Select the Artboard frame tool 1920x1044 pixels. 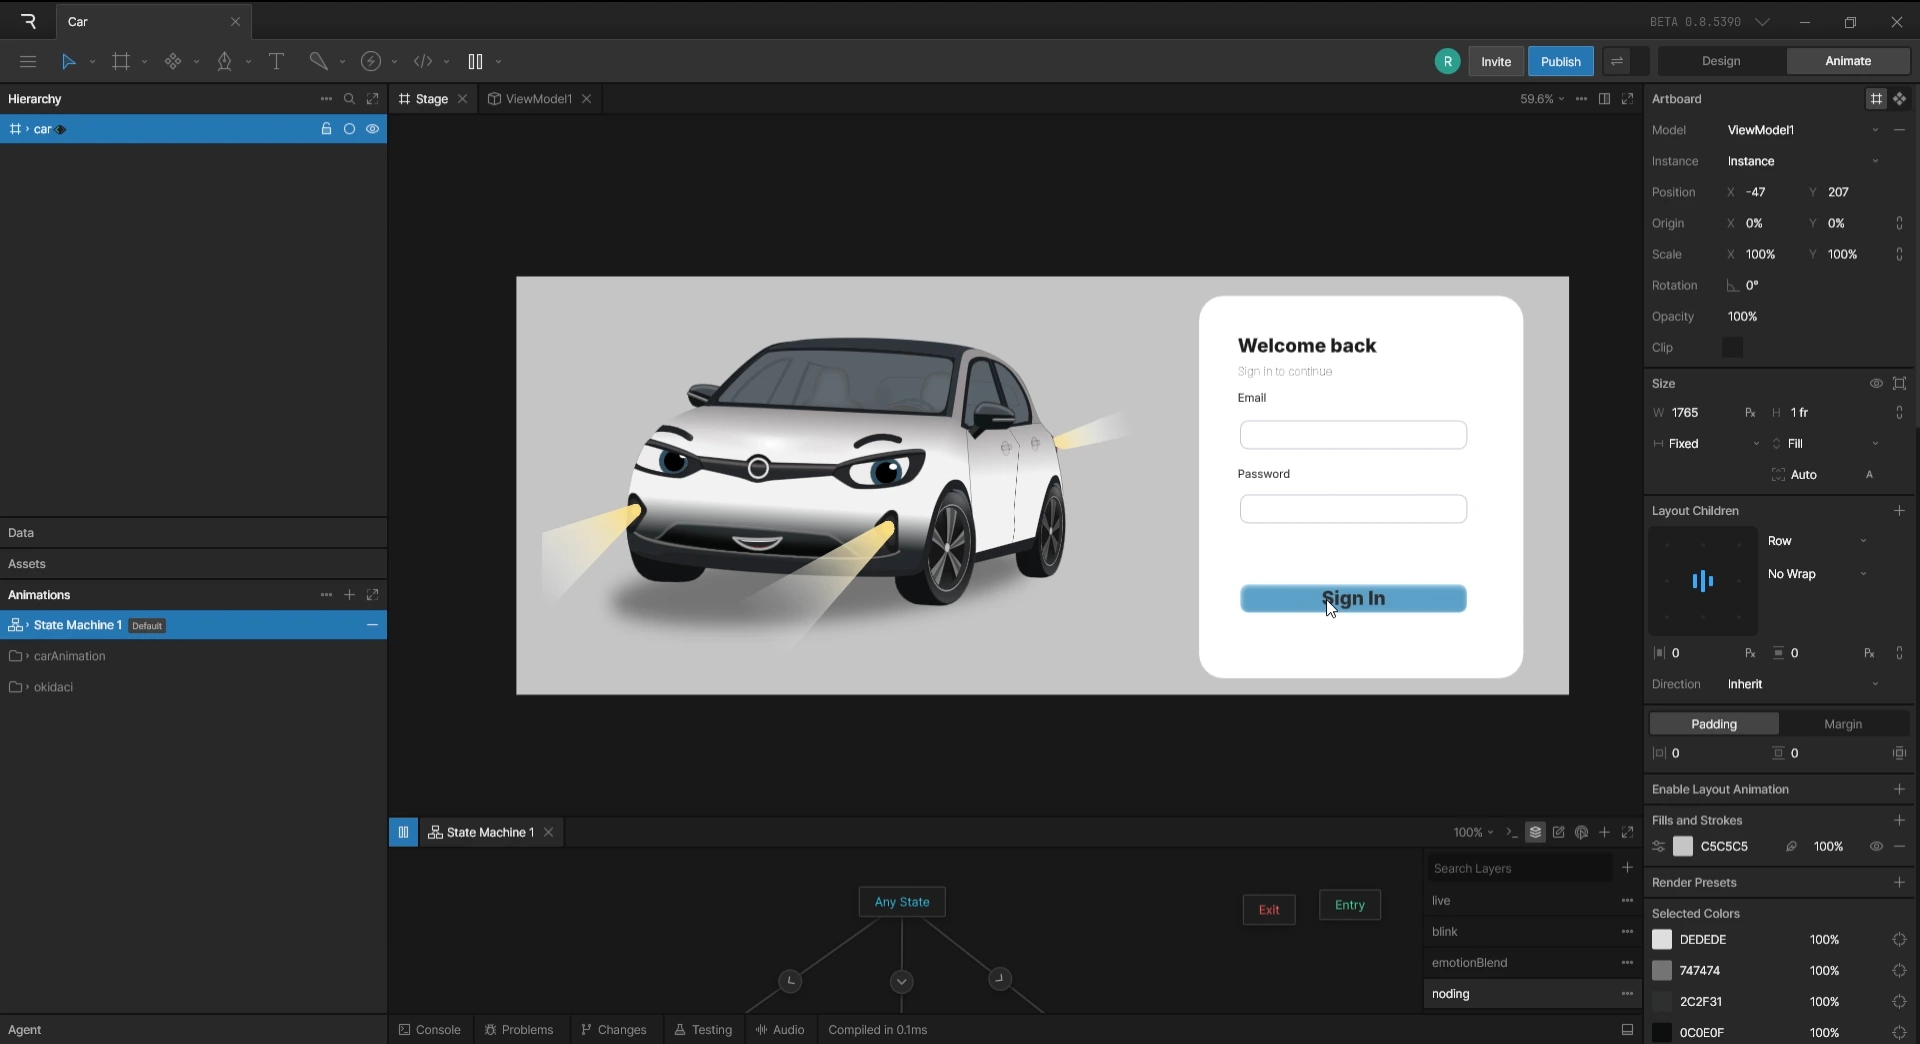121,61
